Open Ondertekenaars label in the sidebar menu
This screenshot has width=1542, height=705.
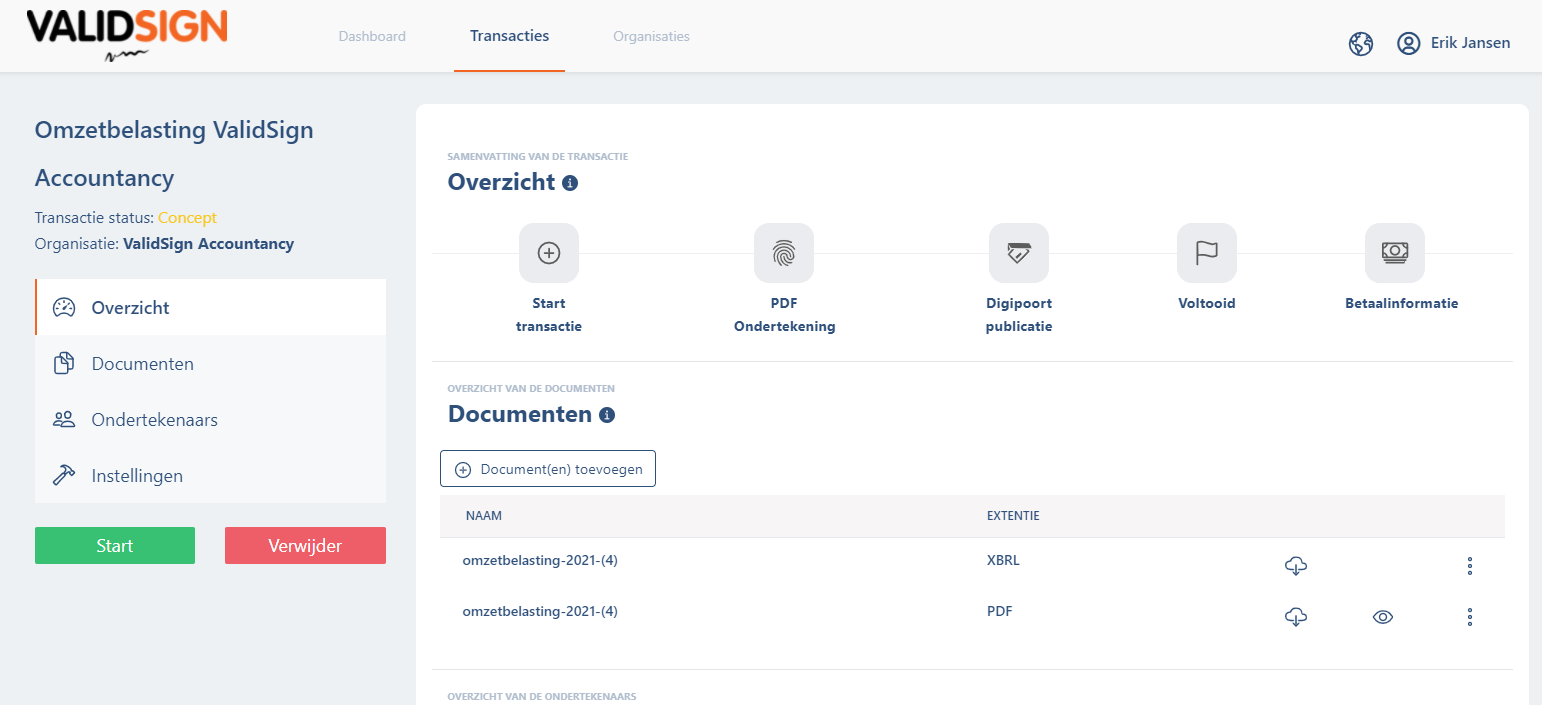tap(155, 420)
